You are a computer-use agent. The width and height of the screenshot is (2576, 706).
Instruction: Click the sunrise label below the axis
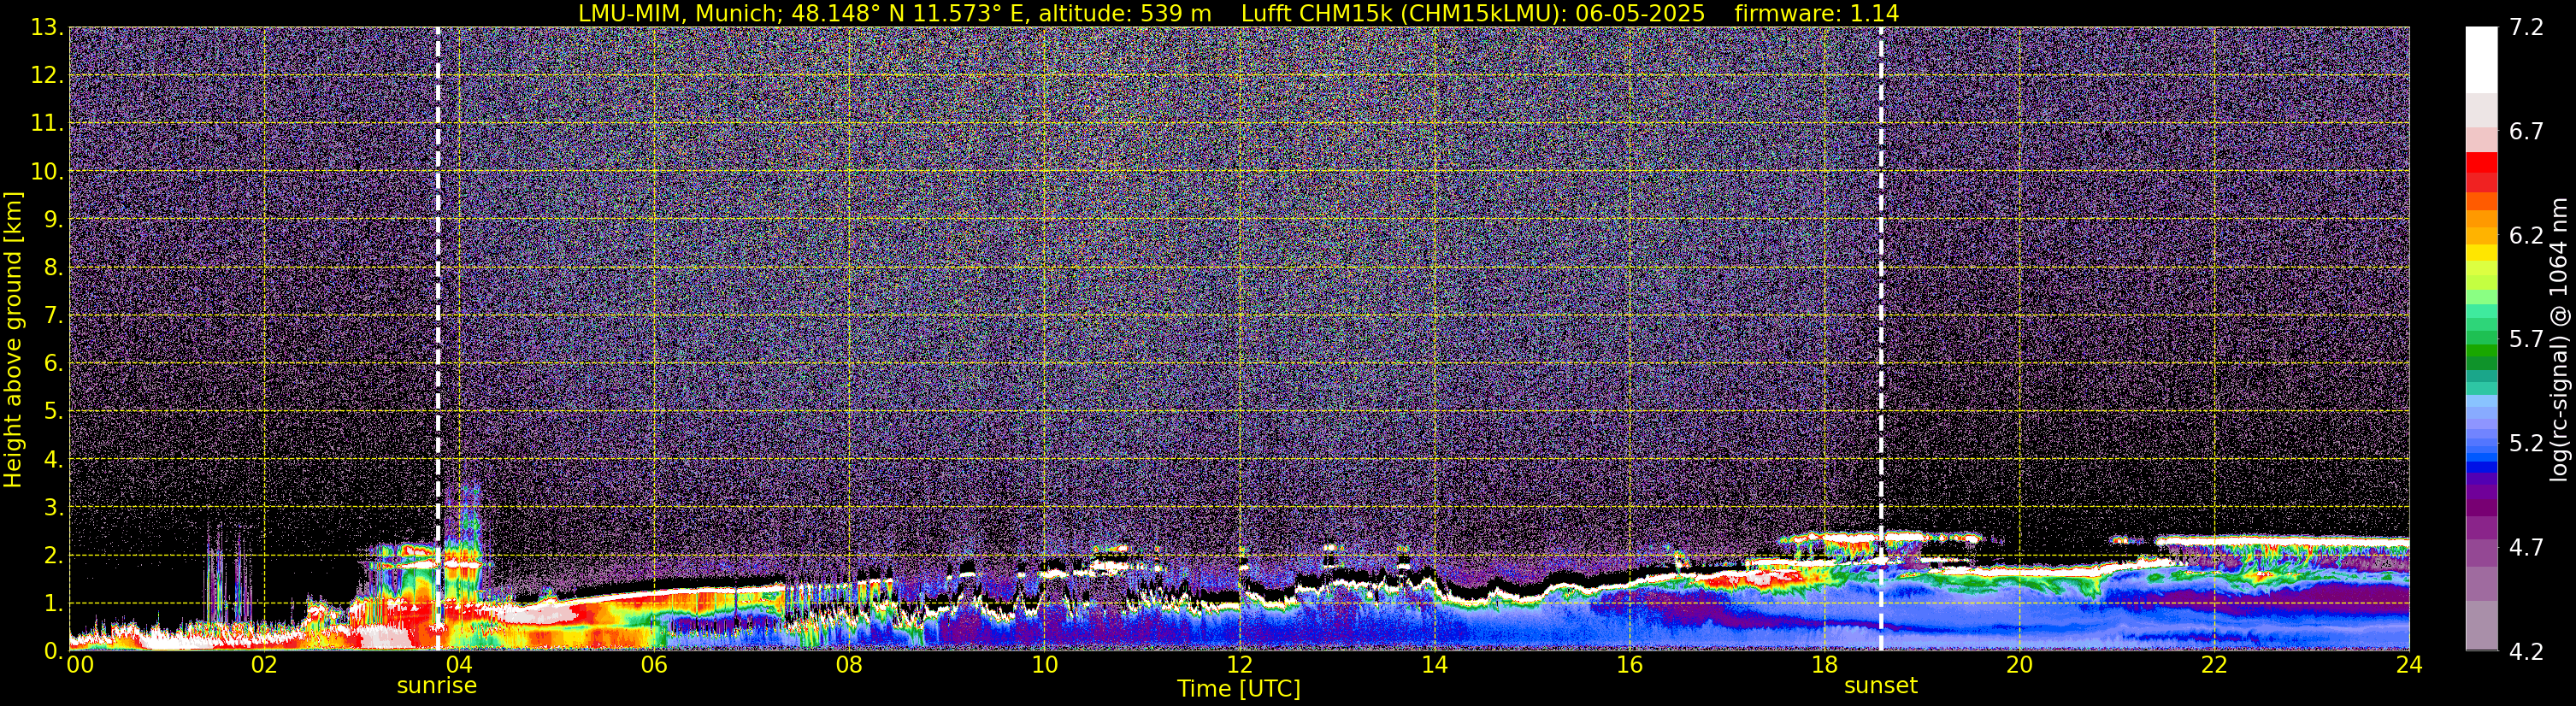(x=437, y=686)
